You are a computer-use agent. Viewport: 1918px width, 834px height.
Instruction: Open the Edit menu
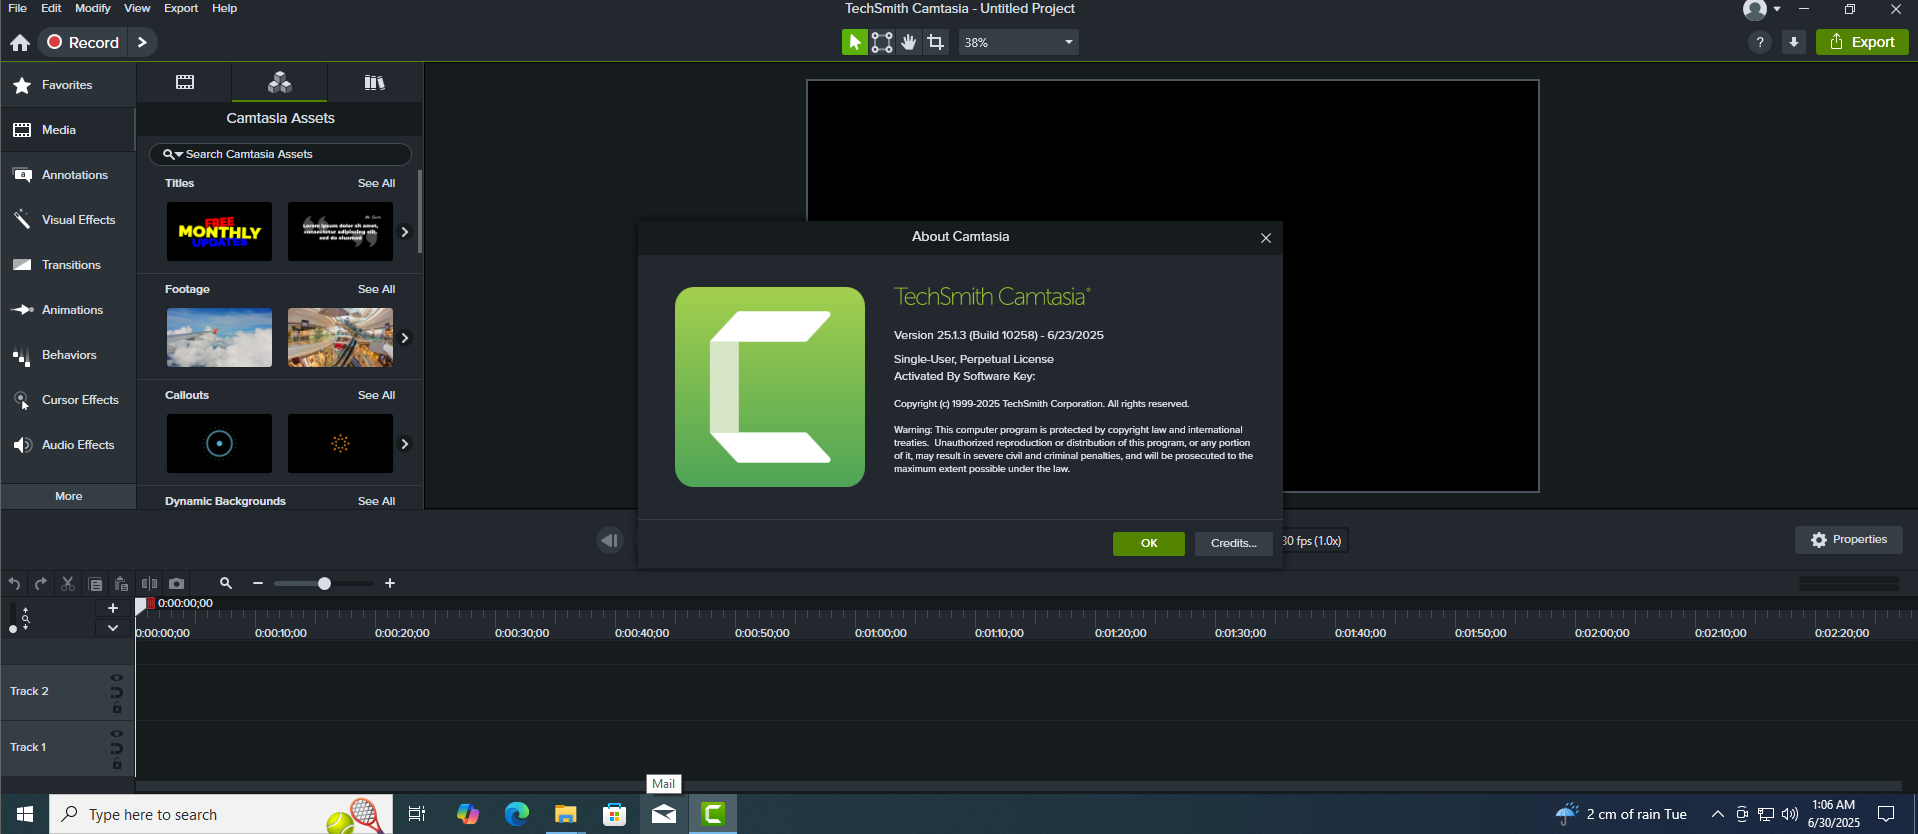coord(51,8)
